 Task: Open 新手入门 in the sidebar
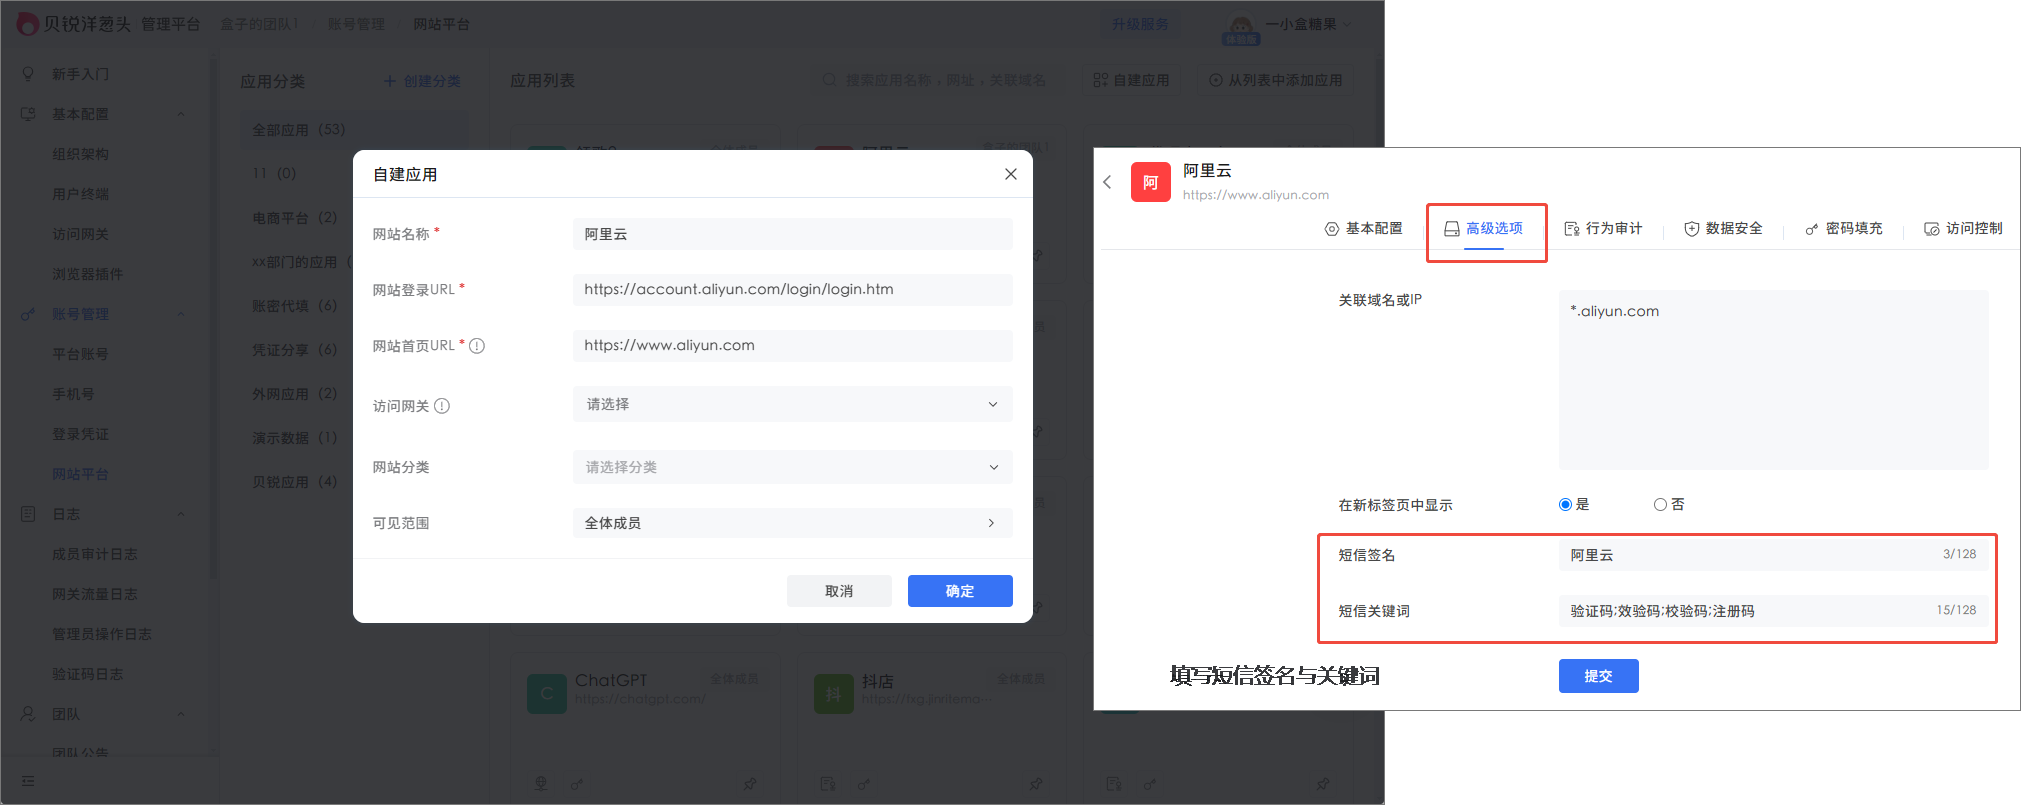(81, 74)
